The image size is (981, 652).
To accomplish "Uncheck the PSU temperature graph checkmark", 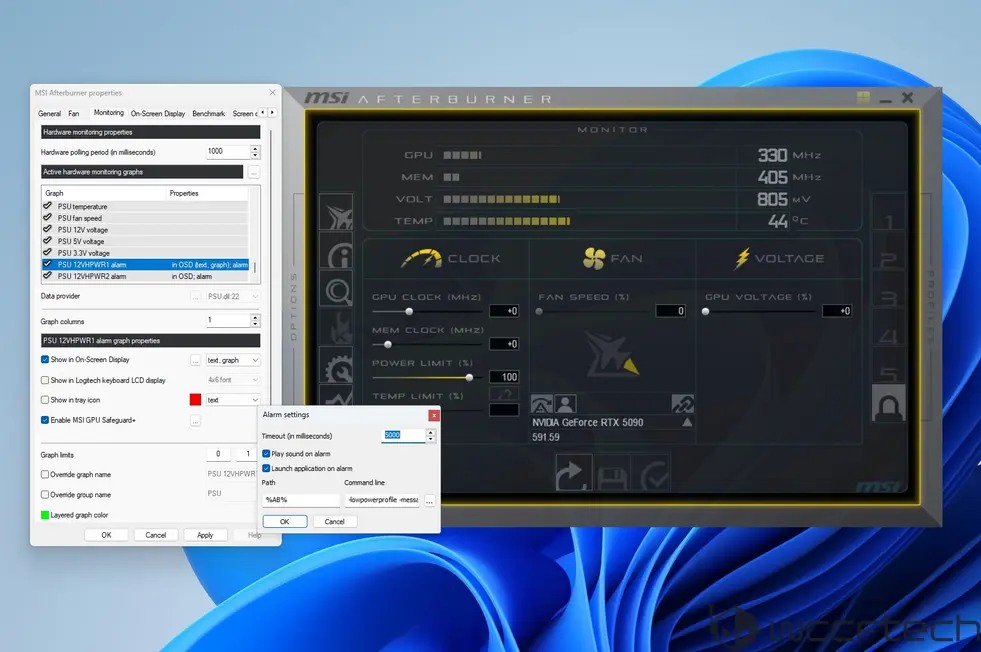I will (x=48, y=206).
